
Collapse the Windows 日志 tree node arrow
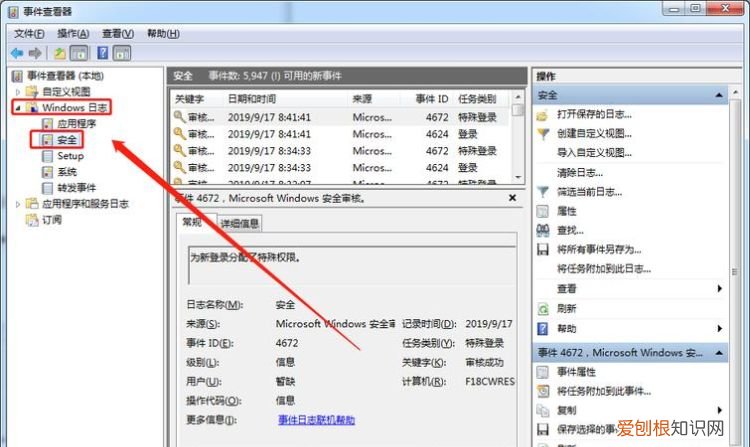18,108
